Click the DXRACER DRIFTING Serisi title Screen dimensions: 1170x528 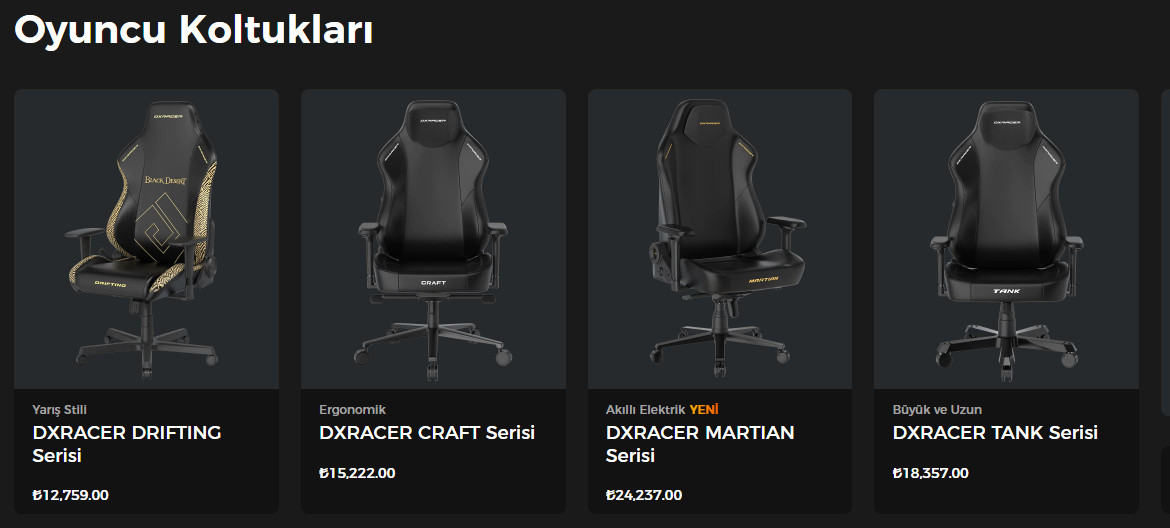[127, 444]
